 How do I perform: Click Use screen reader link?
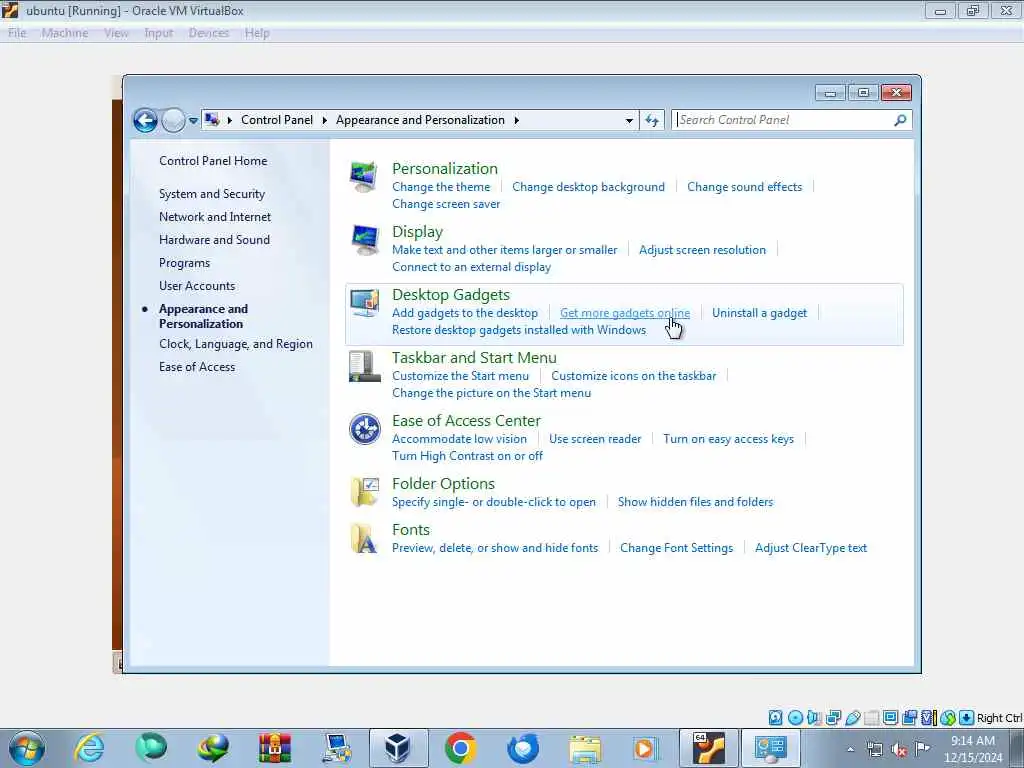point(595,439)
